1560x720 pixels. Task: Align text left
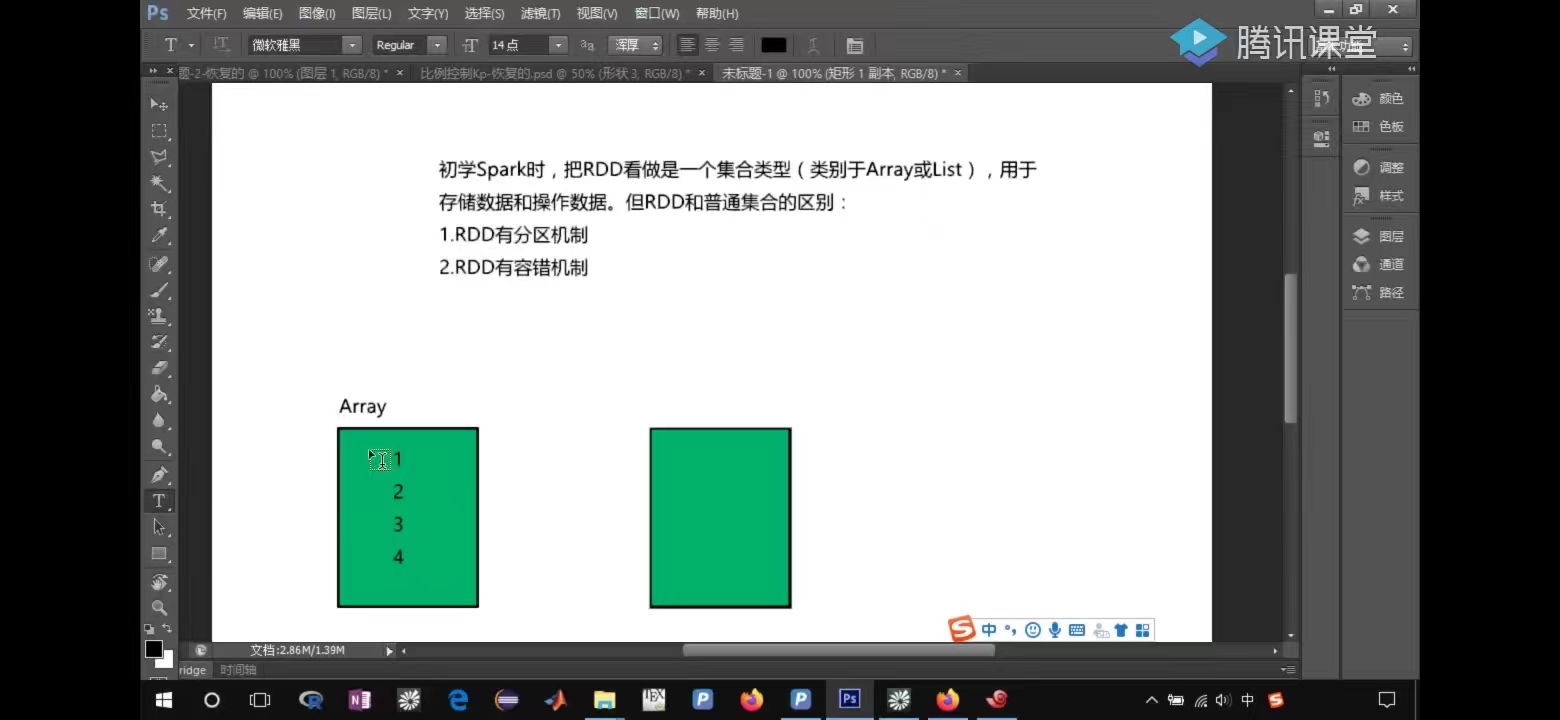[687, 45]
